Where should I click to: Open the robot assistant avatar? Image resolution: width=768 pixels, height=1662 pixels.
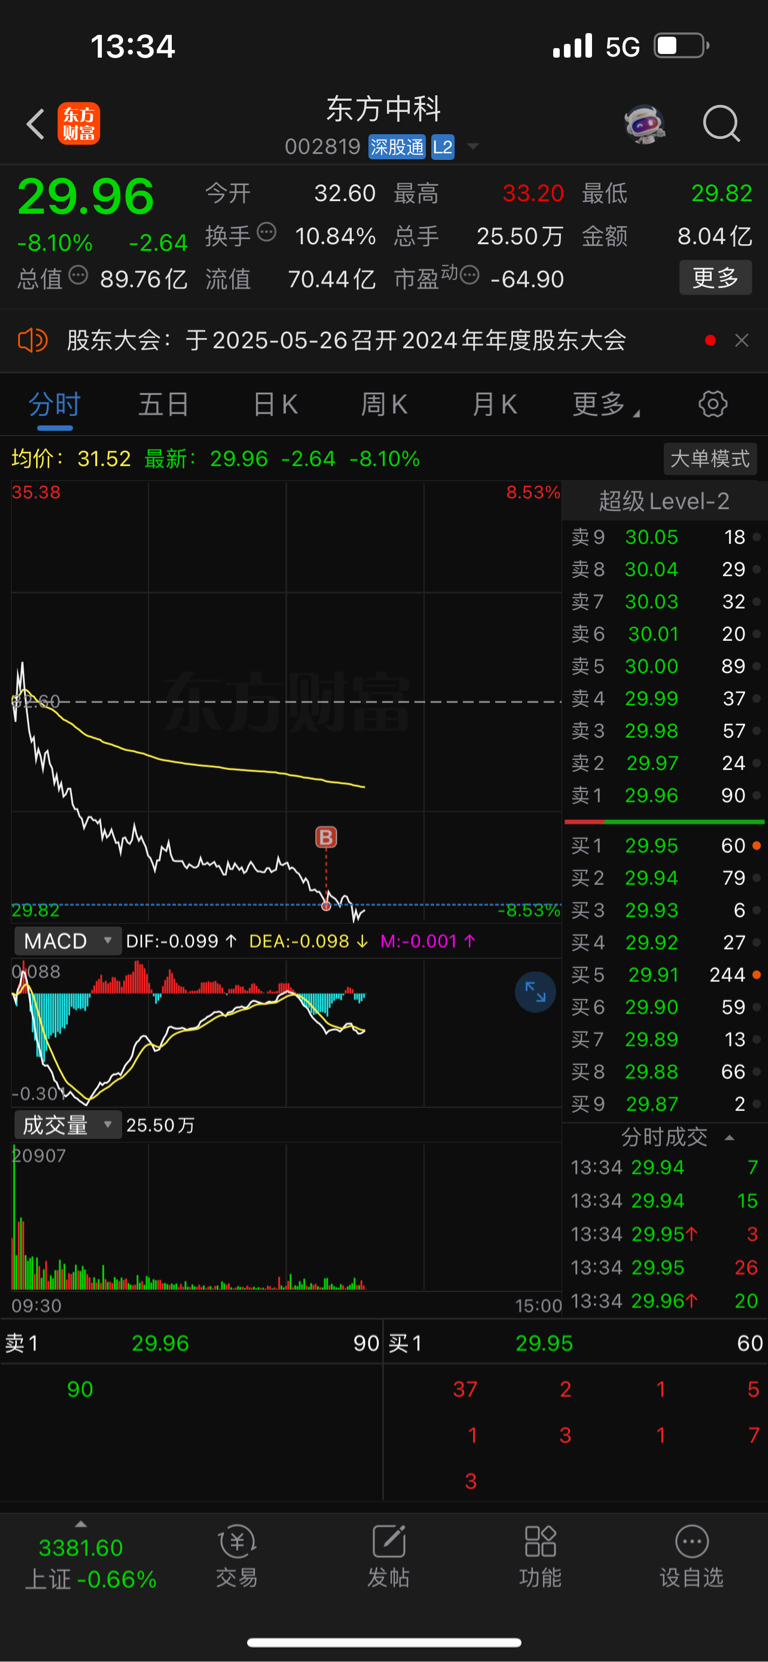coord(645,124)
